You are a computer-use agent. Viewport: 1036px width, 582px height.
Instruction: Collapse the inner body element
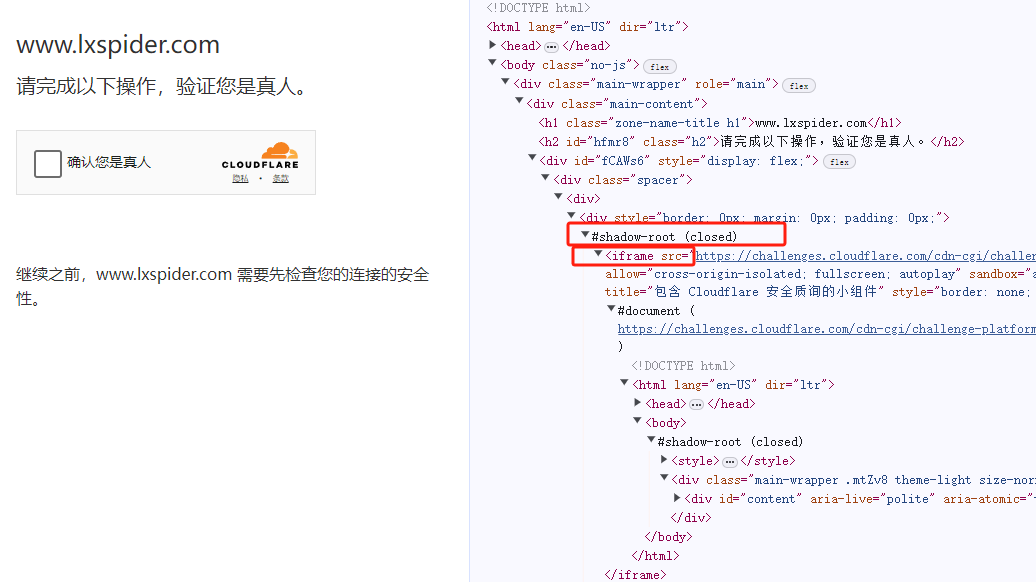638,421
